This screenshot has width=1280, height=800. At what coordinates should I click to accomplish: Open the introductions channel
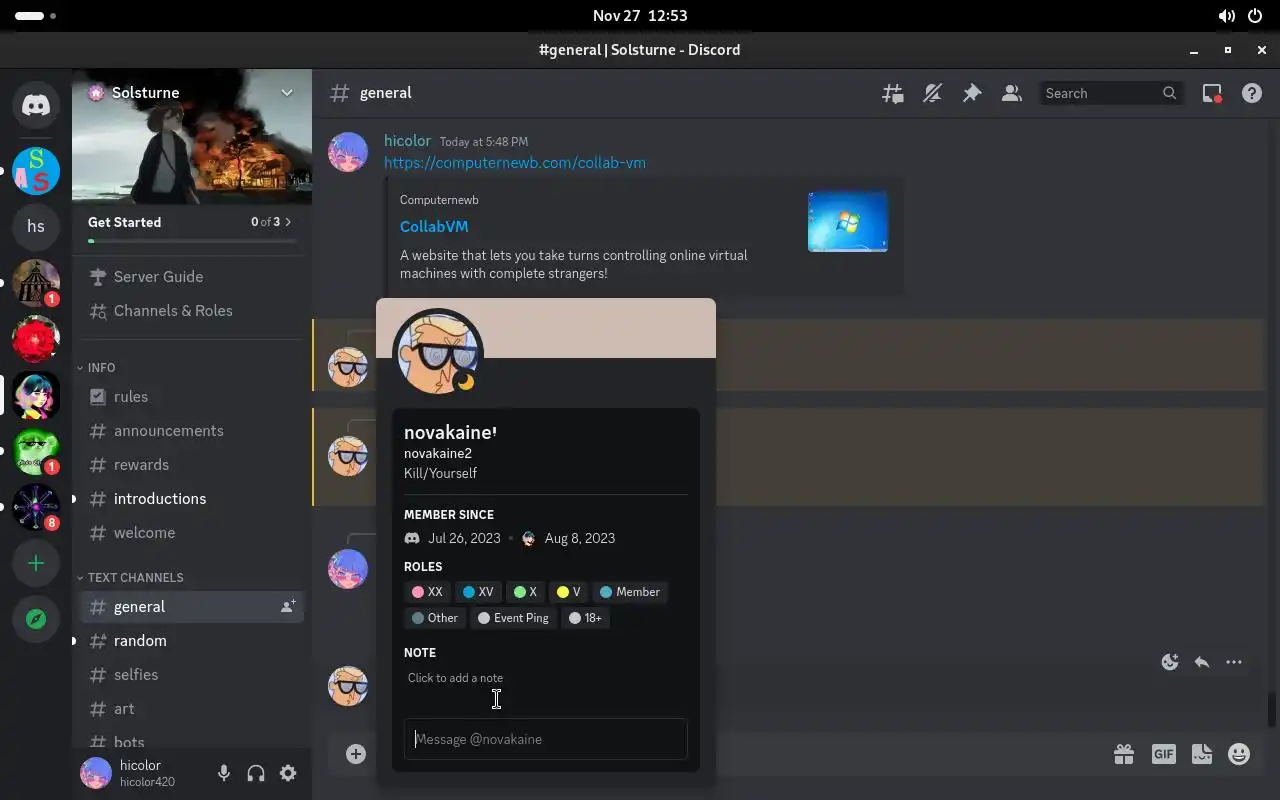(192, 499)
